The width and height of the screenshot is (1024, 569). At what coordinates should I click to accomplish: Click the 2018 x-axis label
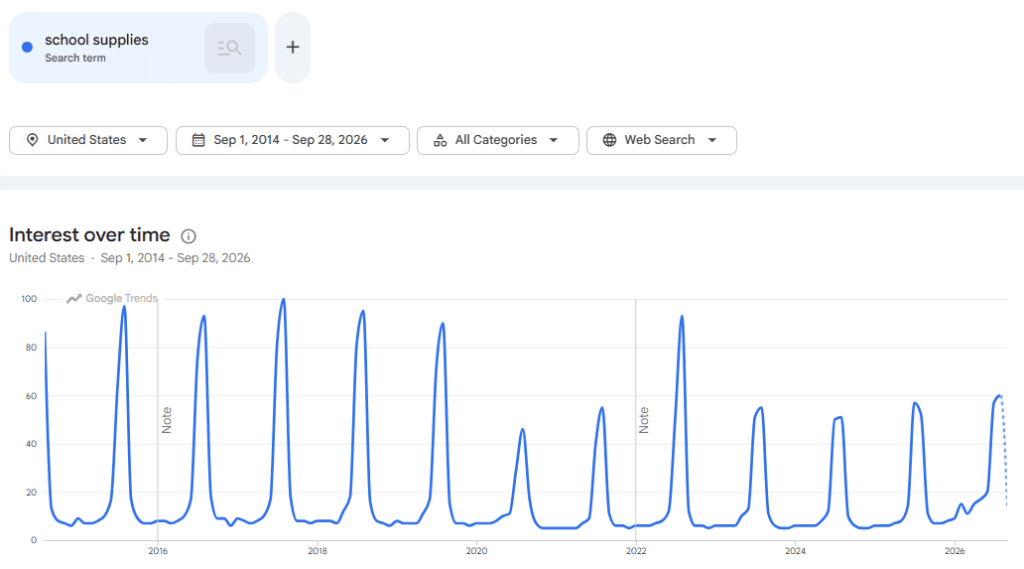coord(317,551)
